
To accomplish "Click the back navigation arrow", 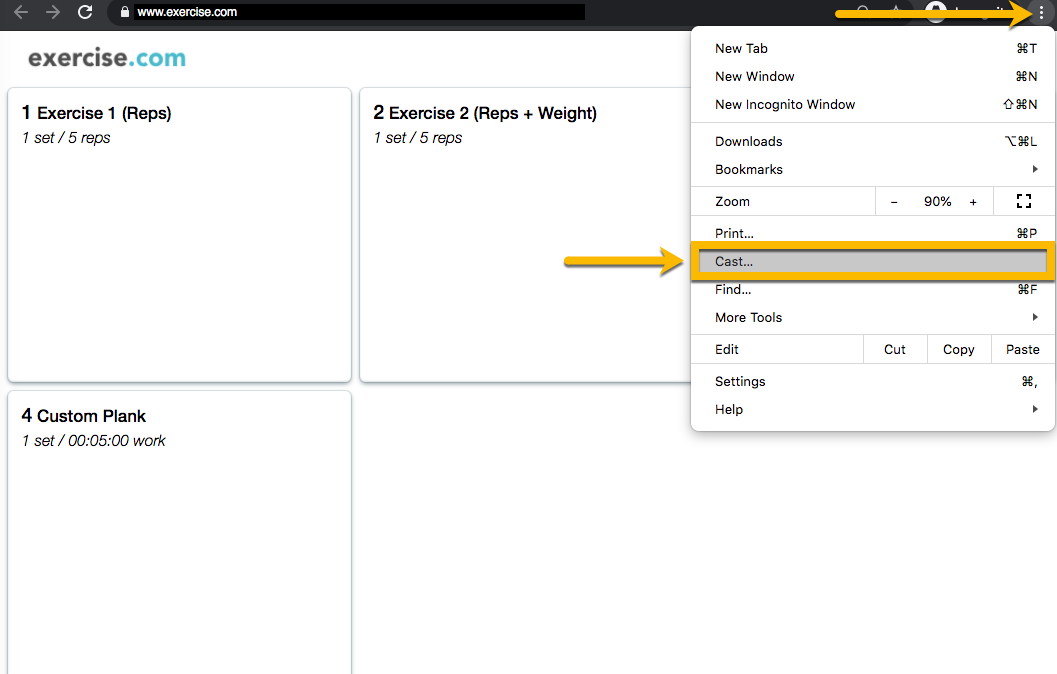I will pyautogui.click(x=22, y=12).
